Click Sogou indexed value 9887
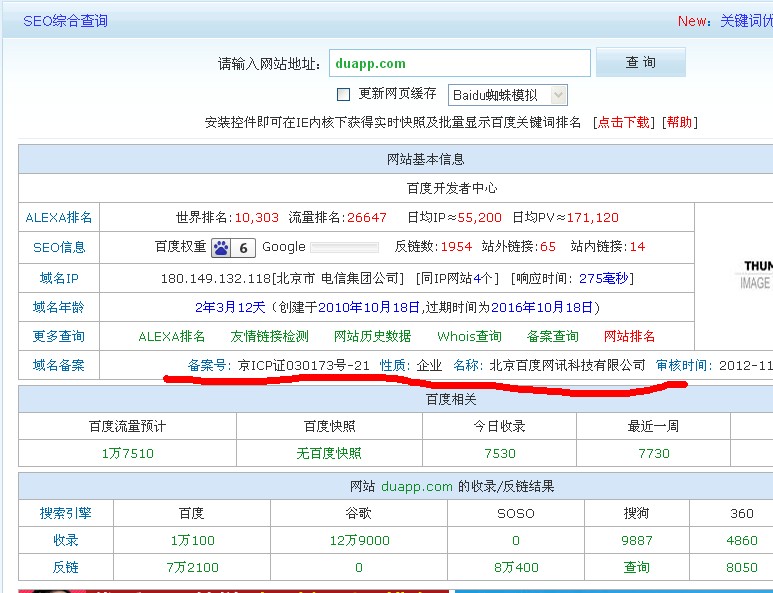The image size is (773, 593). (636, 541)
